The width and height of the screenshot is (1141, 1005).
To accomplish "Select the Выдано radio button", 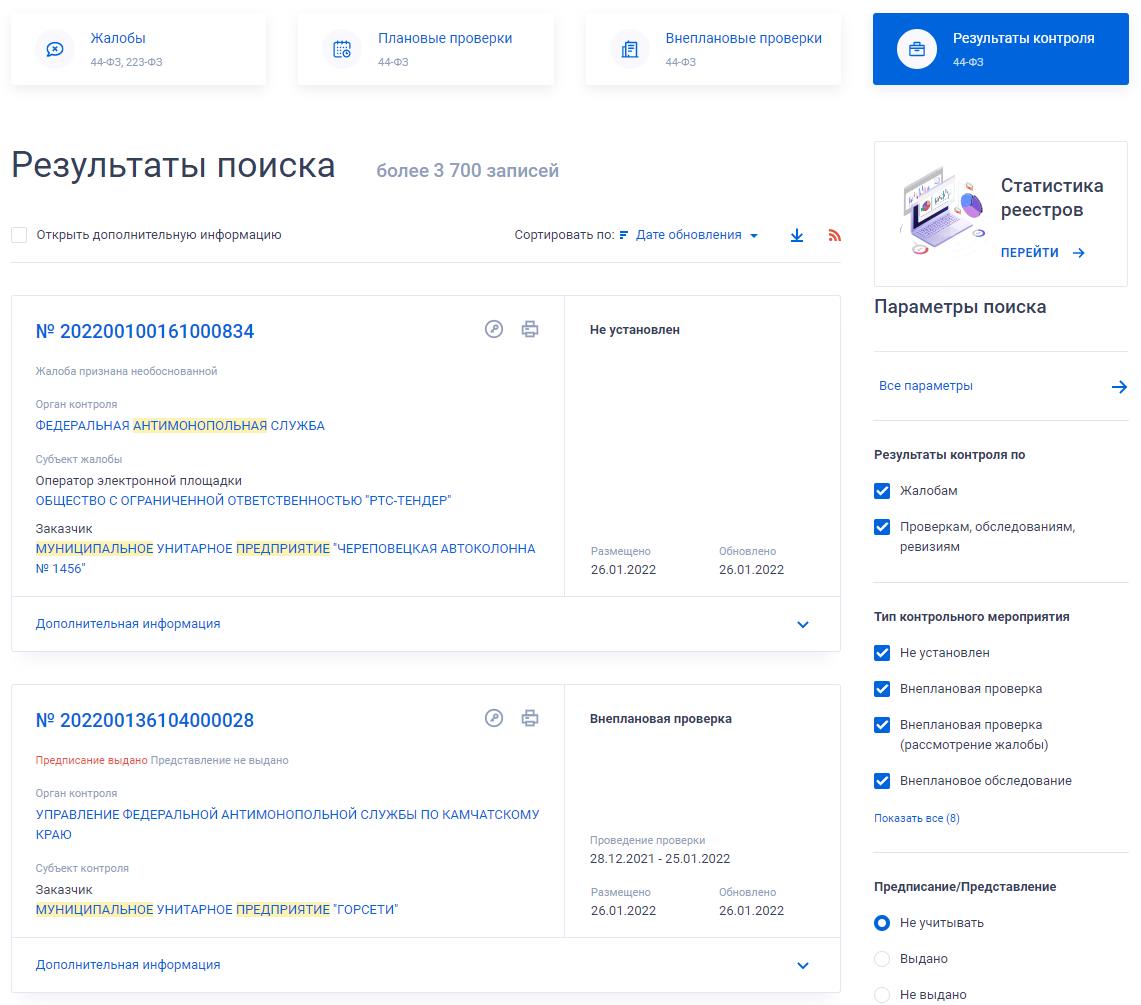I will 882,958.
